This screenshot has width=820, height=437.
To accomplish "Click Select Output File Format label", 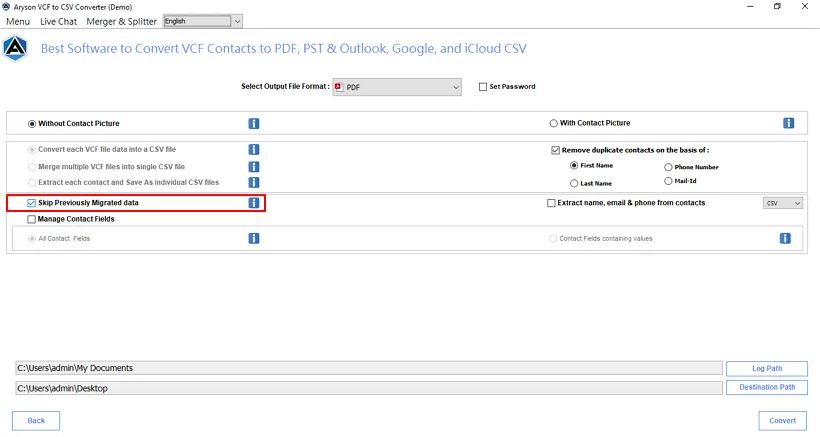I will pyautogui.click(x=285, y=86).
